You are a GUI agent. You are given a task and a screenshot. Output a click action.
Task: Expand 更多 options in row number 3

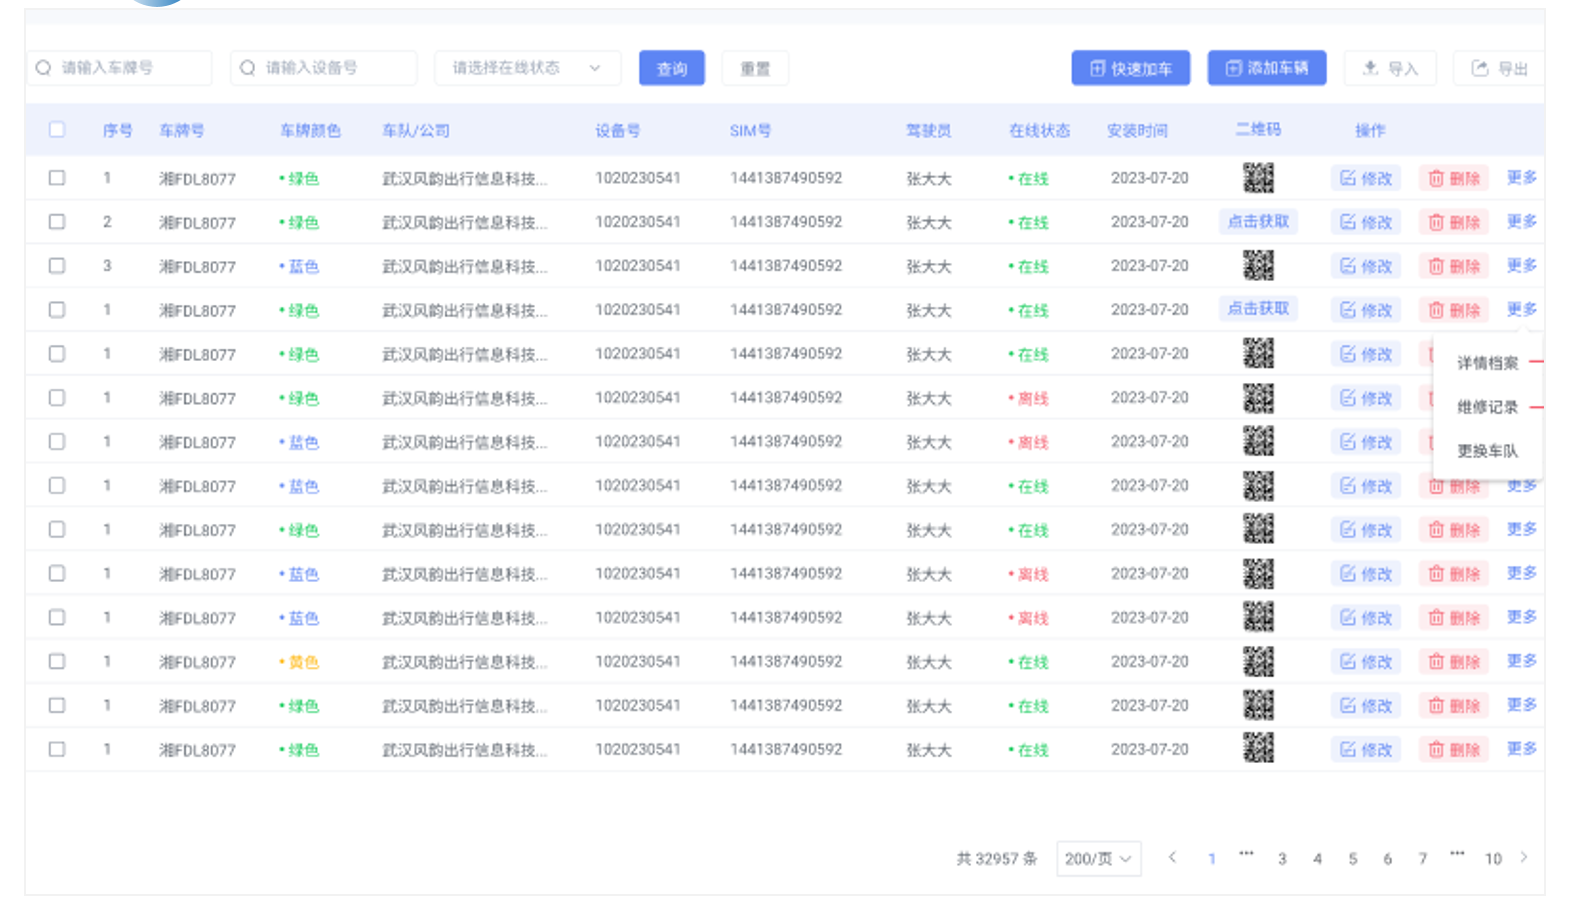pyautogui.click(x=1522, y=266)
